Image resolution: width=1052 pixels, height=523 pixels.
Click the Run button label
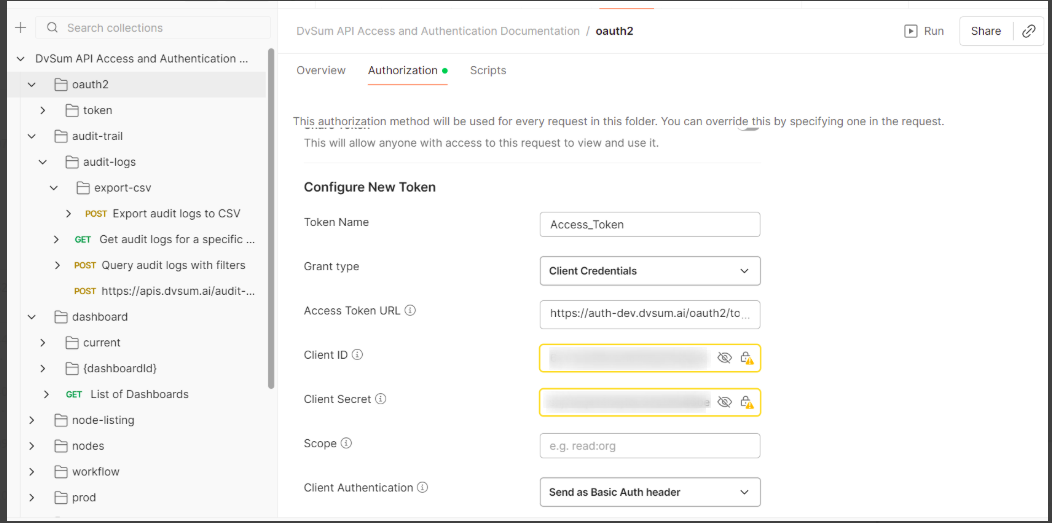(933, 31)
